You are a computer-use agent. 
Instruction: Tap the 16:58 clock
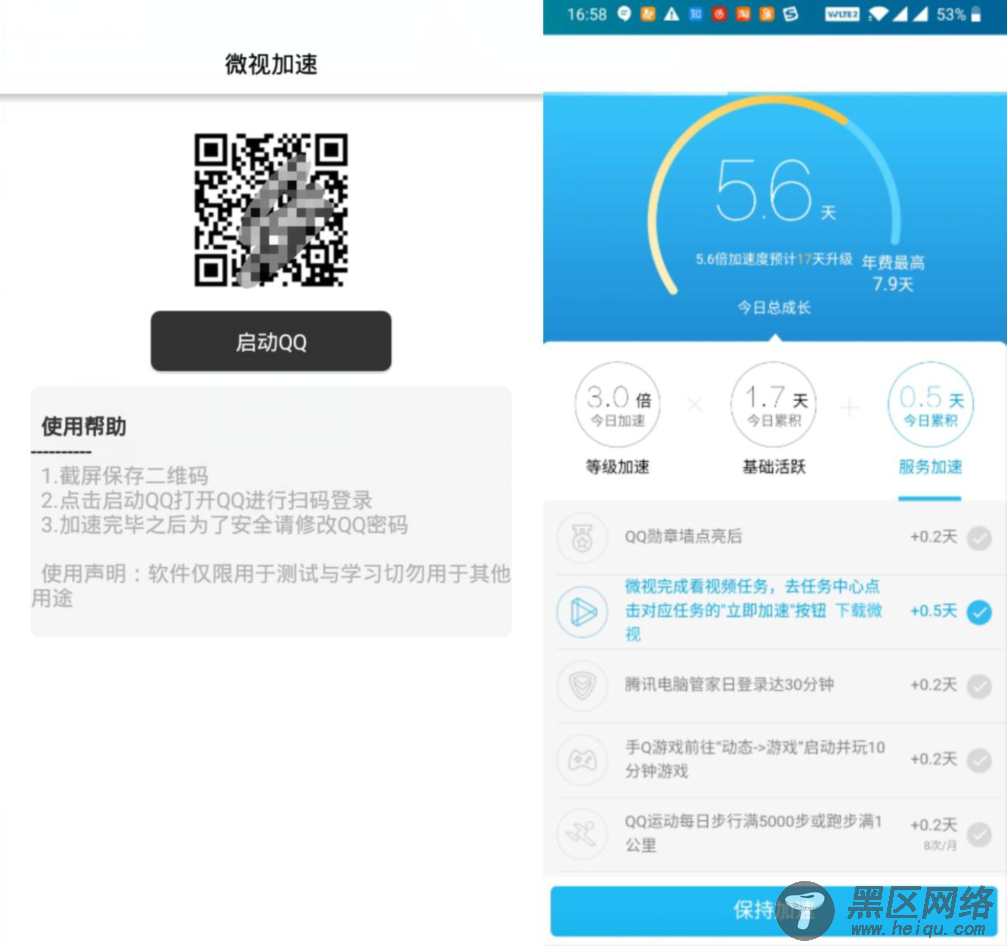587,14
